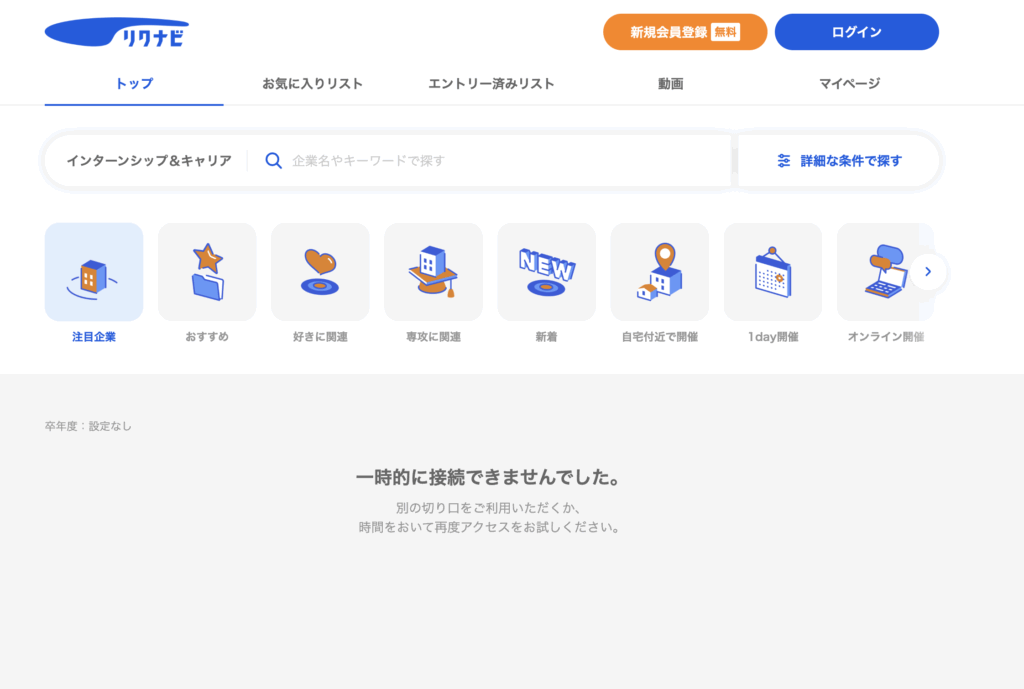
Task: Click the 卒年度：設定なし text
Action: (88, 426)
